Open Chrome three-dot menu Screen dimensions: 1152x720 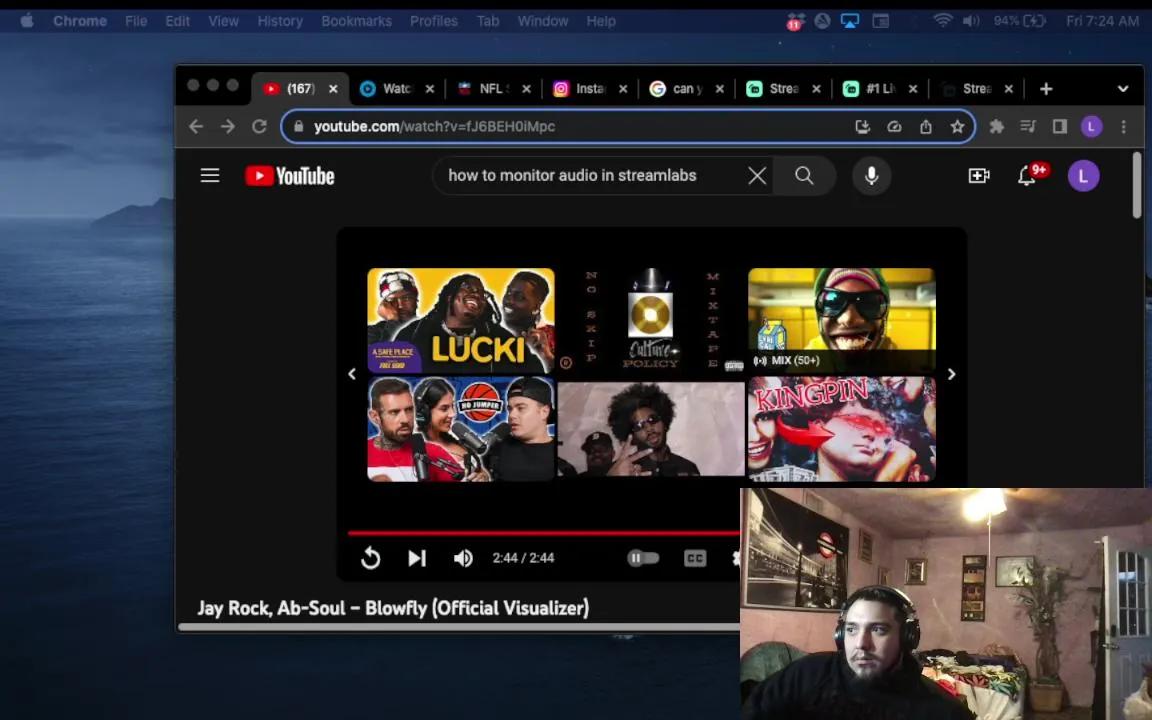(x=1123, y=126)
